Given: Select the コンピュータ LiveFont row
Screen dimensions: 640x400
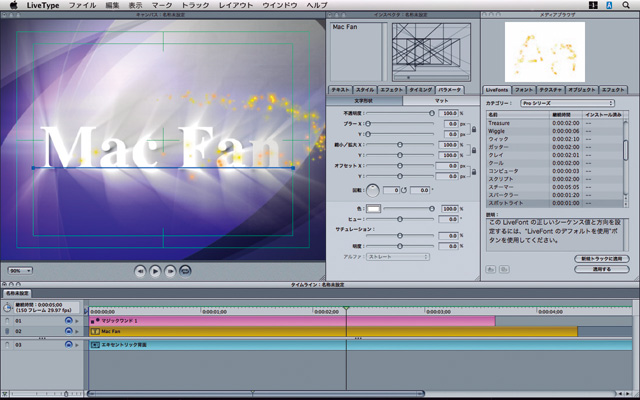Looking at the screenshot, I should [x=554, y=171].
